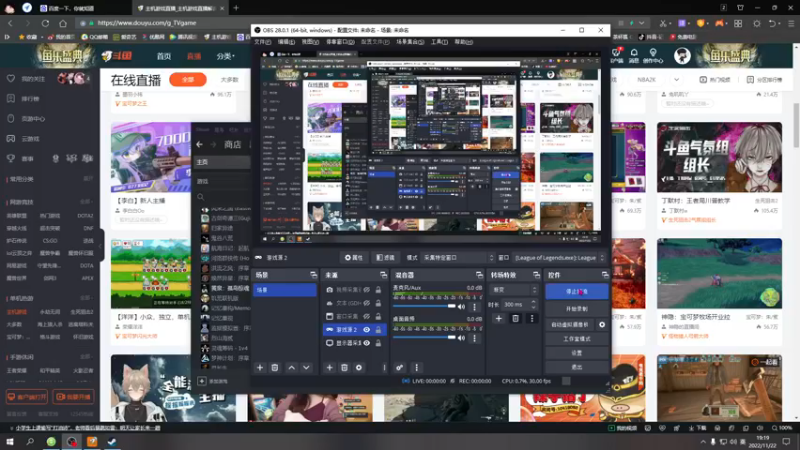Screen dimensions: 800x450
Task: Show the hidden 视频采集设备 source
Action: (x=366, y=290)
